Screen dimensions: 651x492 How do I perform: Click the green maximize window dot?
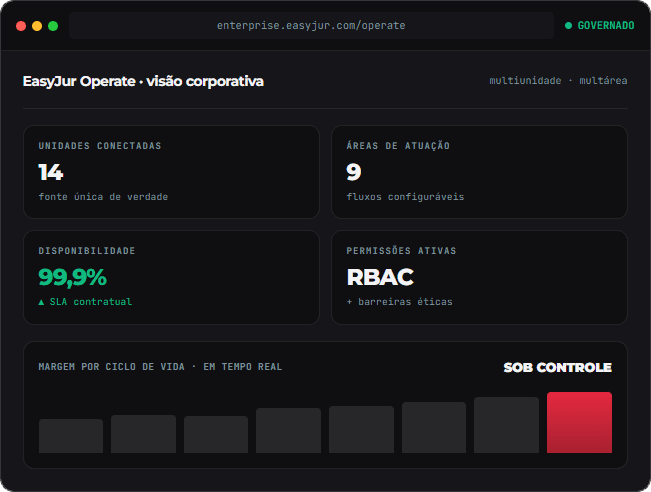click(x=53, y=26)
